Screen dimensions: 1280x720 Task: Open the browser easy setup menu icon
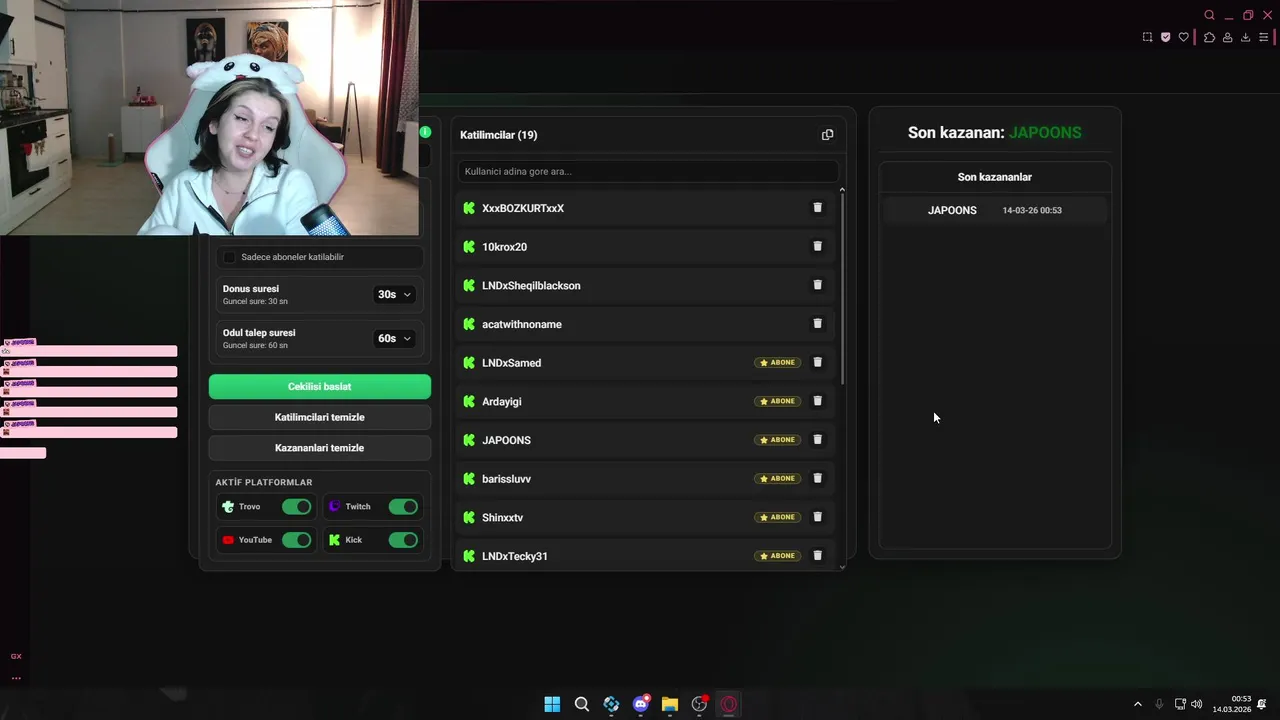coord(1264,37)
